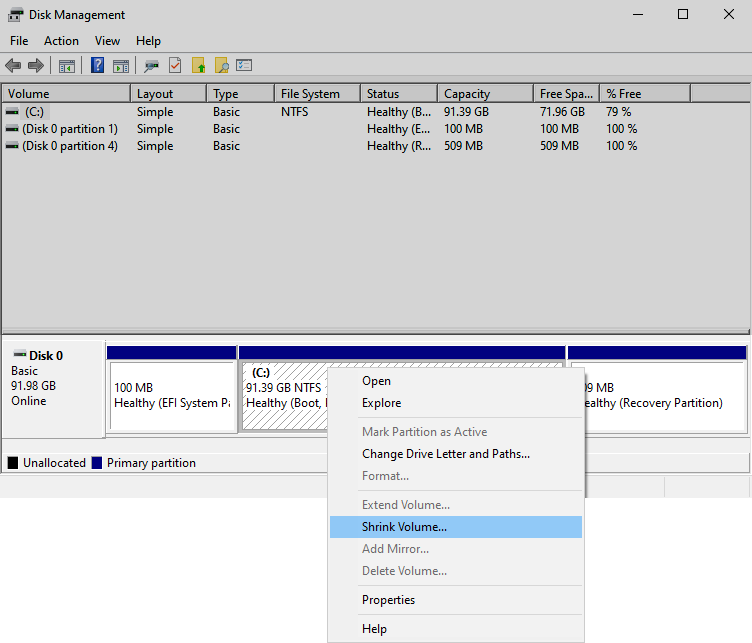Open the View menu

[x=107, y=41]
